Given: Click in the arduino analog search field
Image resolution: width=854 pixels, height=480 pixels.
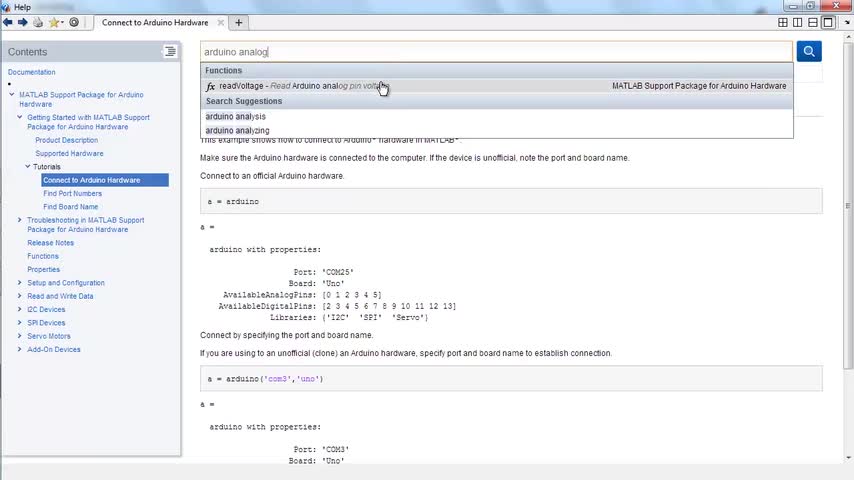Looking at the screenshot, I should click(496, 52).
